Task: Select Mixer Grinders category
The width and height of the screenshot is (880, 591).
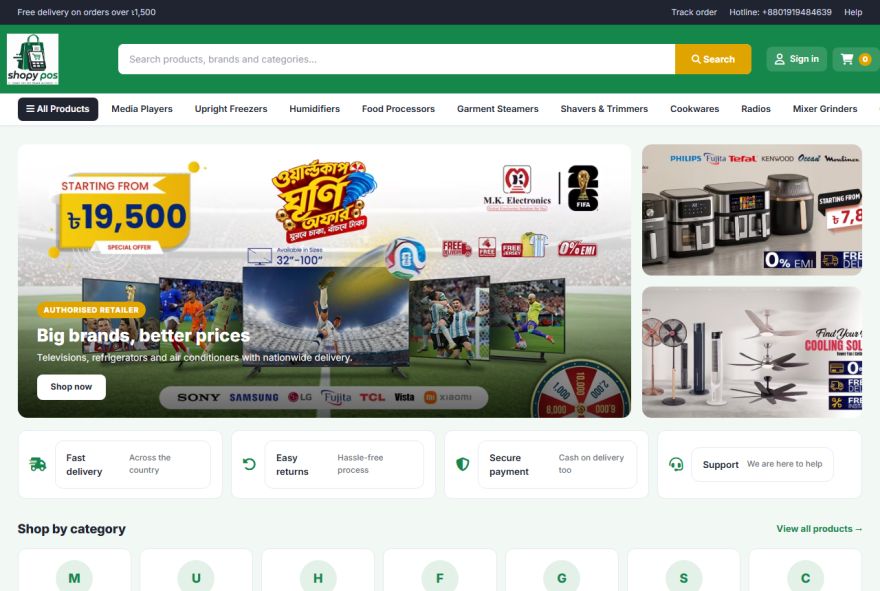Action: pyautogui.click(x=824, y=109)
